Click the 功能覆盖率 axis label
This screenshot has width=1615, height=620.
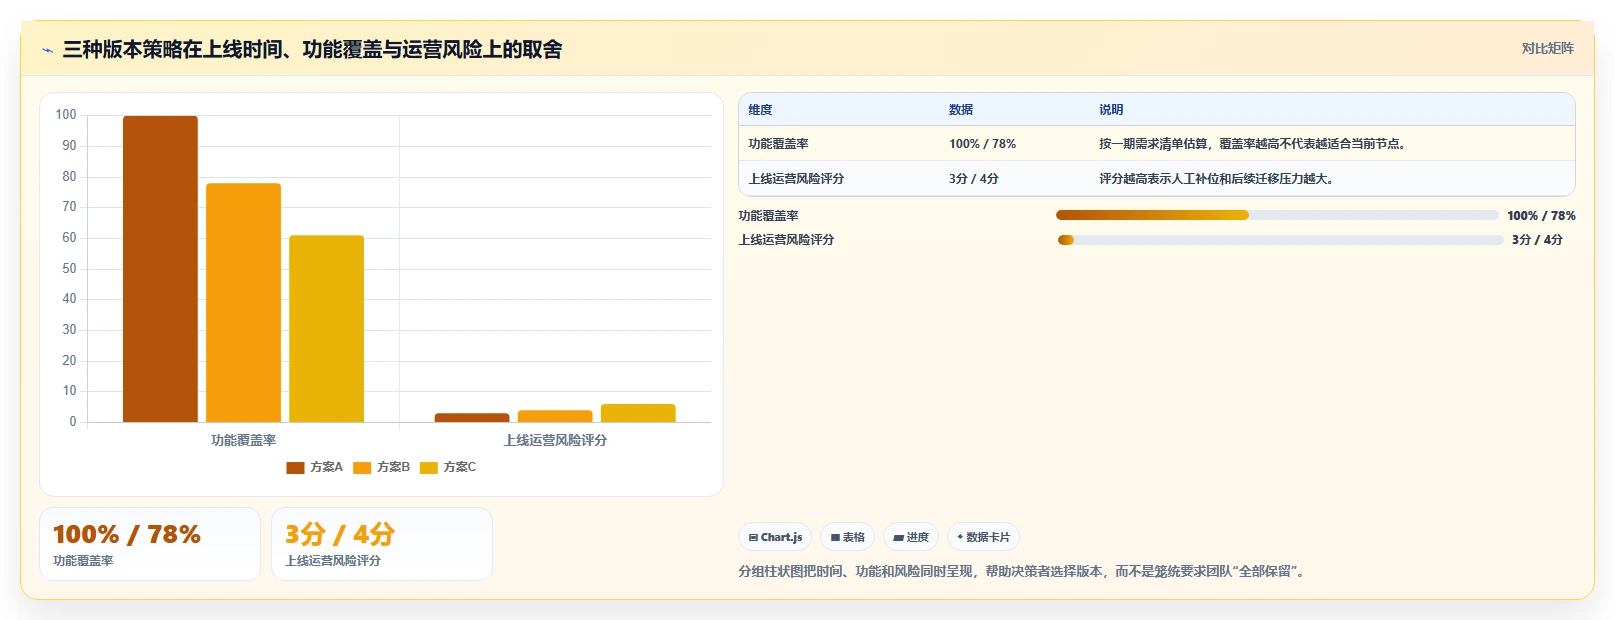point(243,440)
